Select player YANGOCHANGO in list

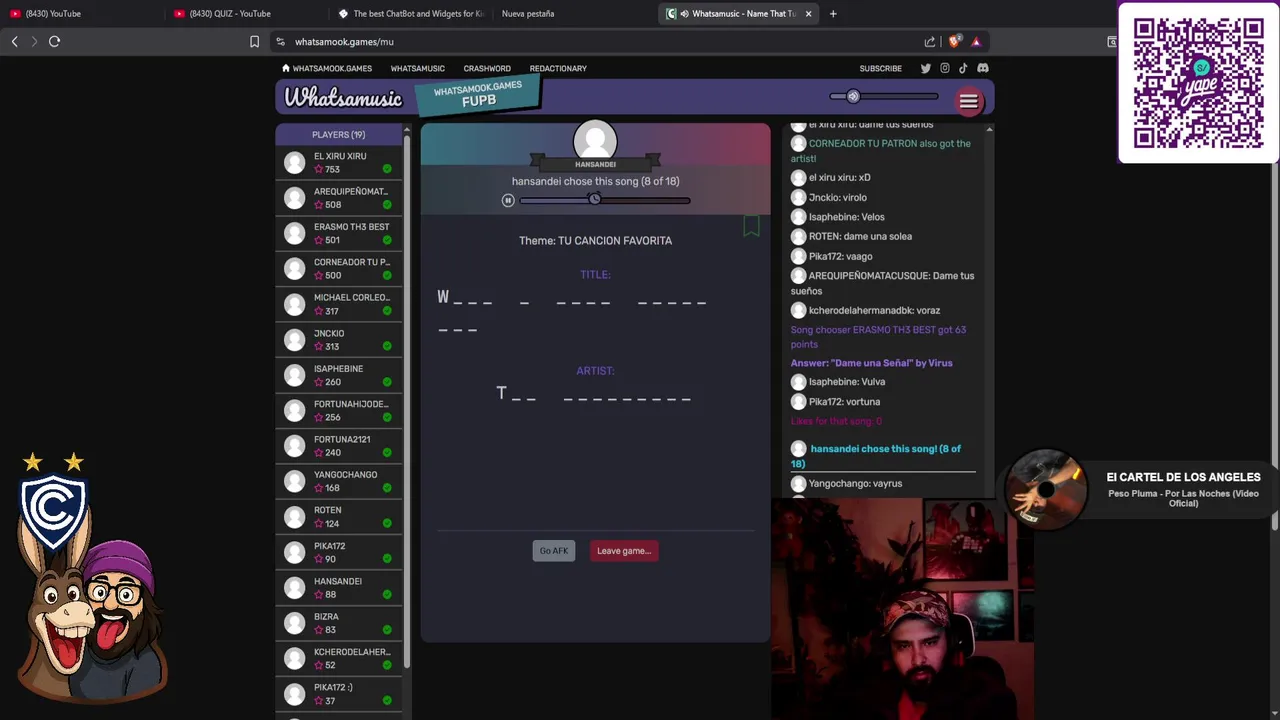339,481
